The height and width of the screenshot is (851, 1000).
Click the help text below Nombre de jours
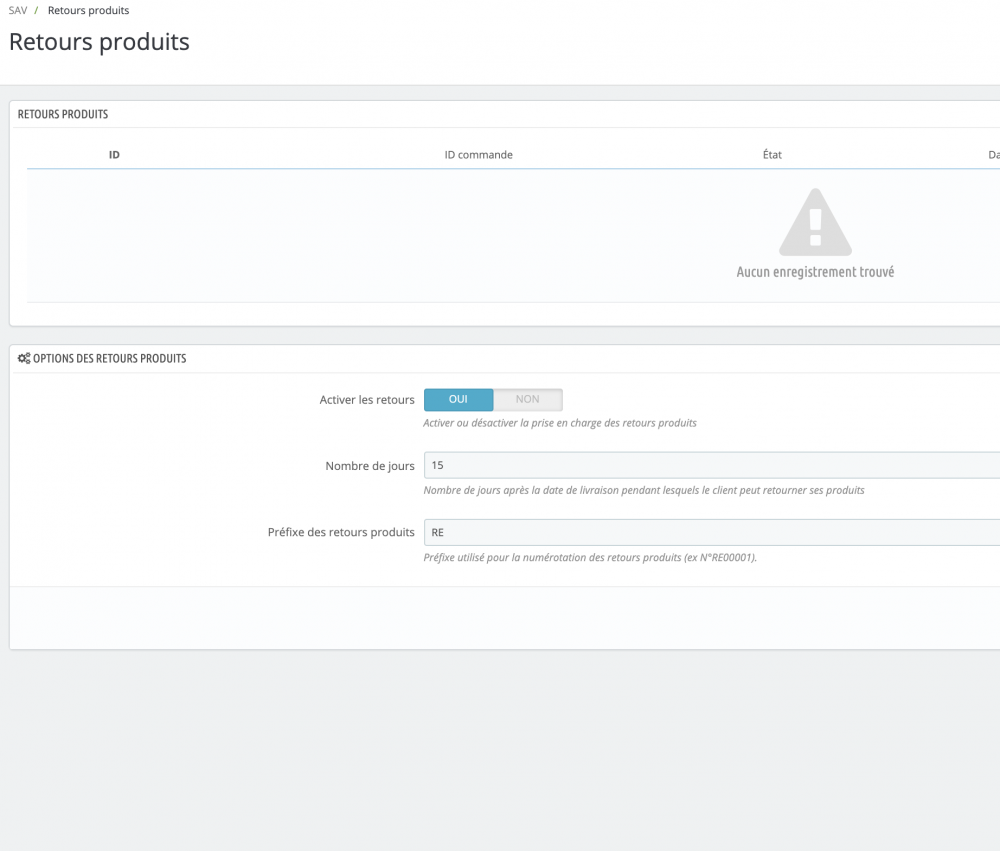pyautogui.click(x=643, y=490)
